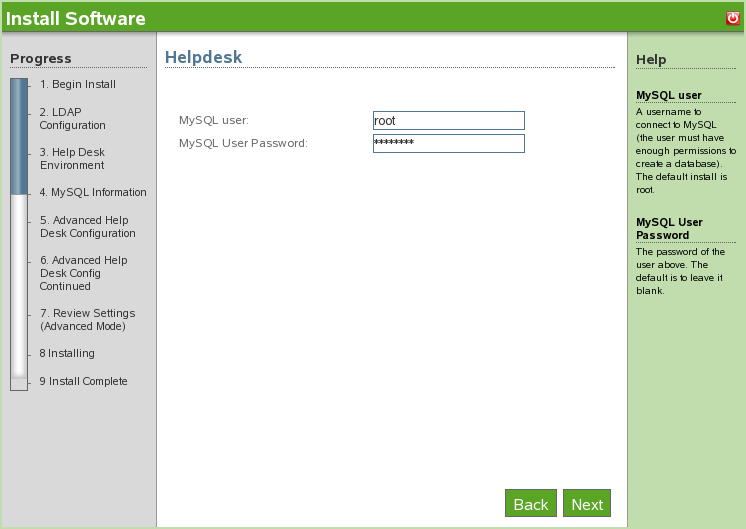Click the red power icon in header
746x529 pixels.
[x=733, y=18]
